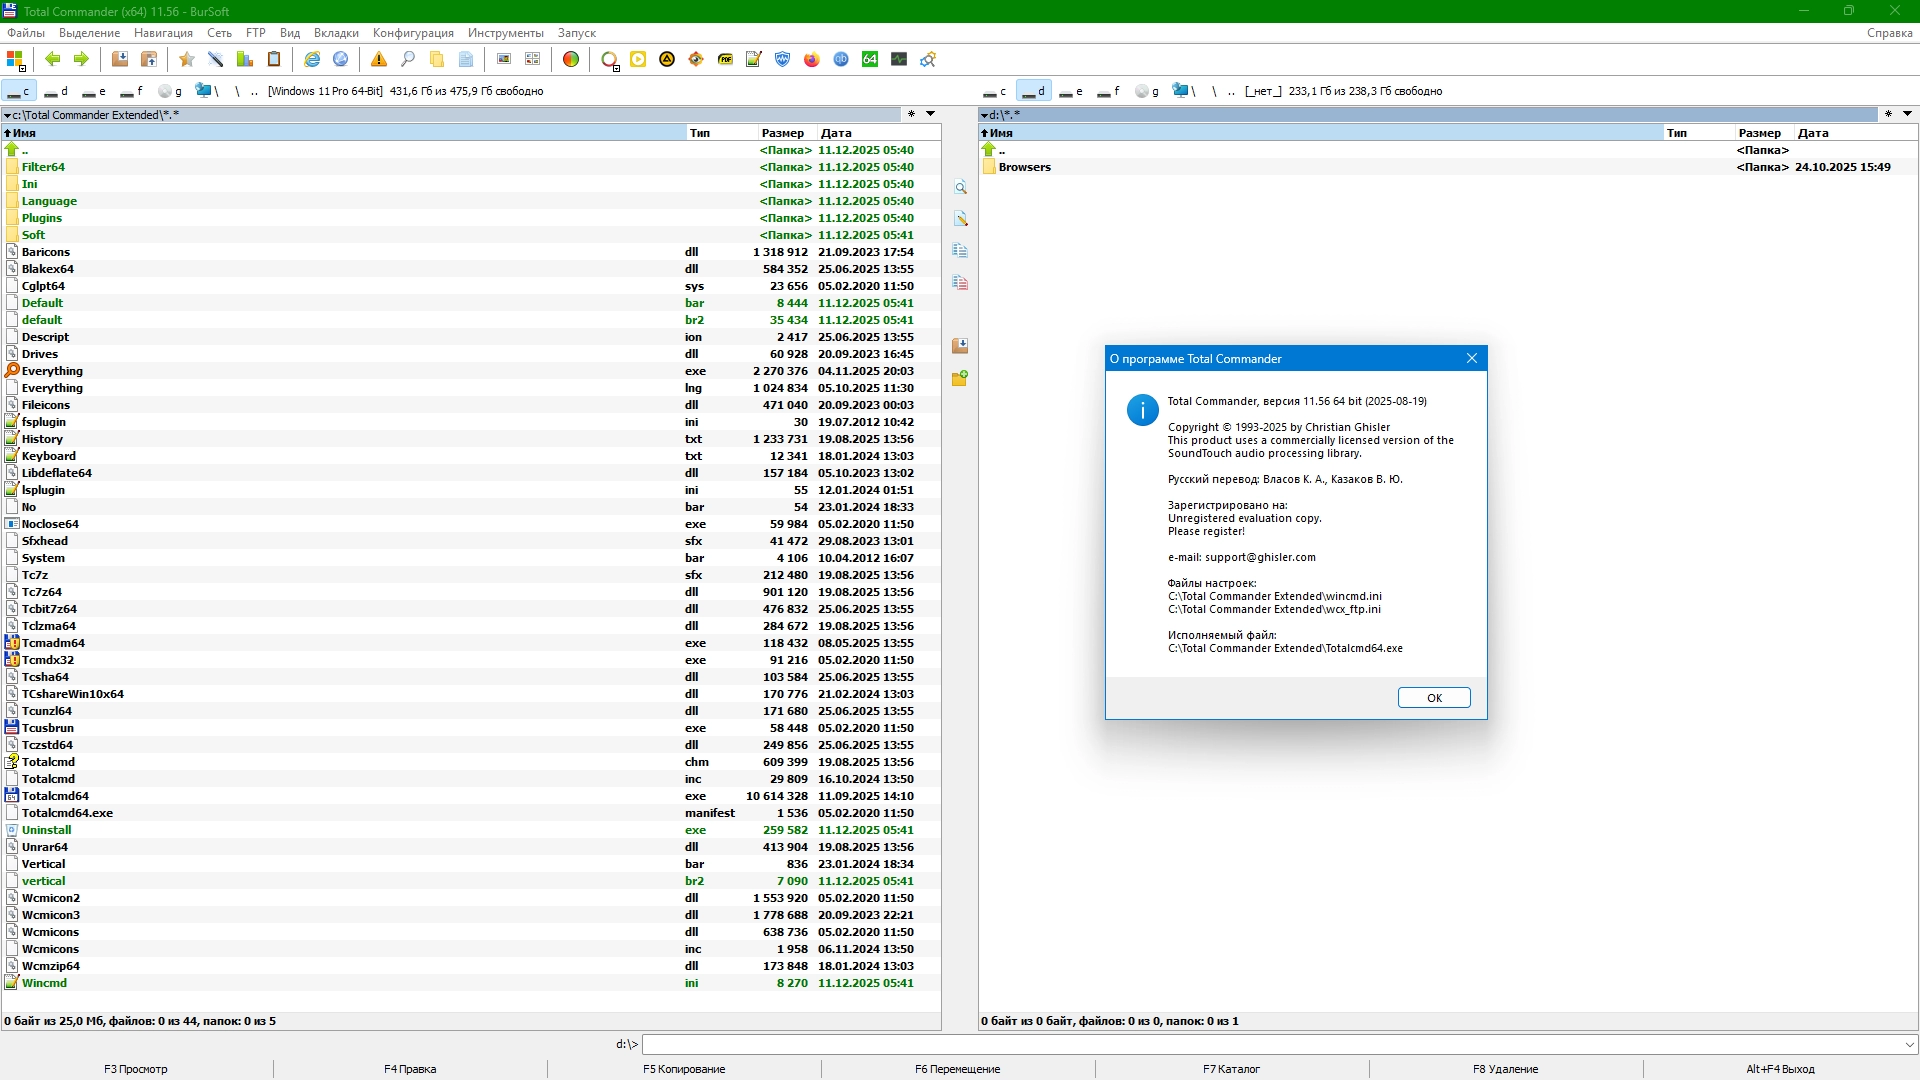
Task: Click the yellow warning triangle icon
Action: 379,60
